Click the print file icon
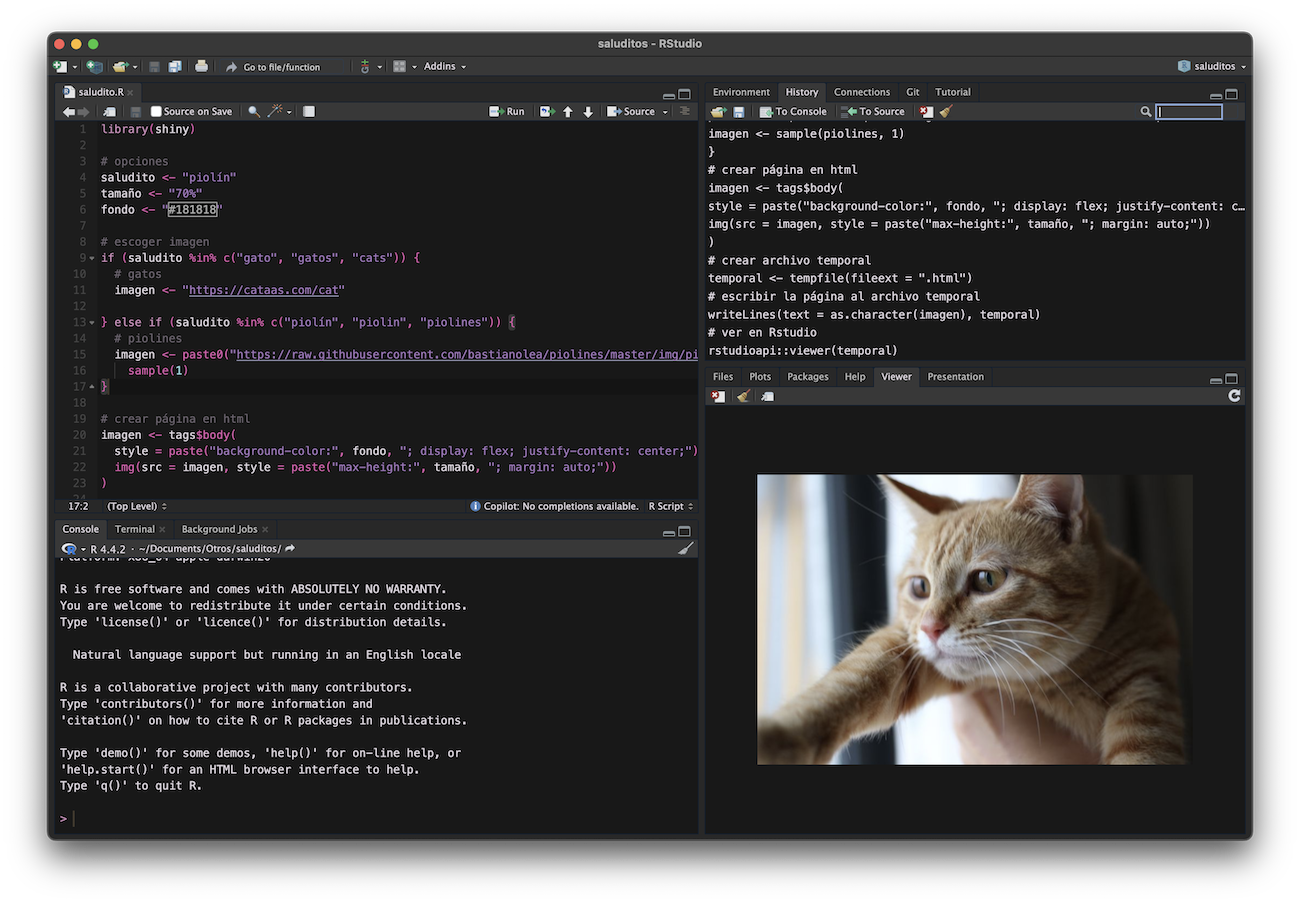 tap(201, 67)
